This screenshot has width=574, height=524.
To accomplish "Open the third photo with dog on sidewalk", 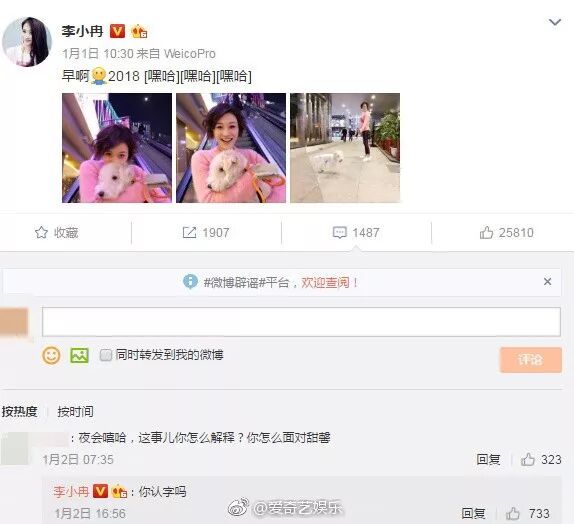I will [345, 148].
